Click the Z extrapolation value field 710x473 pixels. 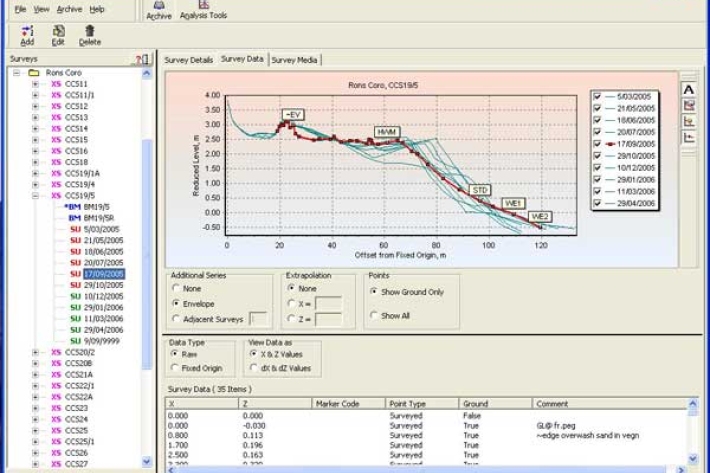click(x=328, y=319)
